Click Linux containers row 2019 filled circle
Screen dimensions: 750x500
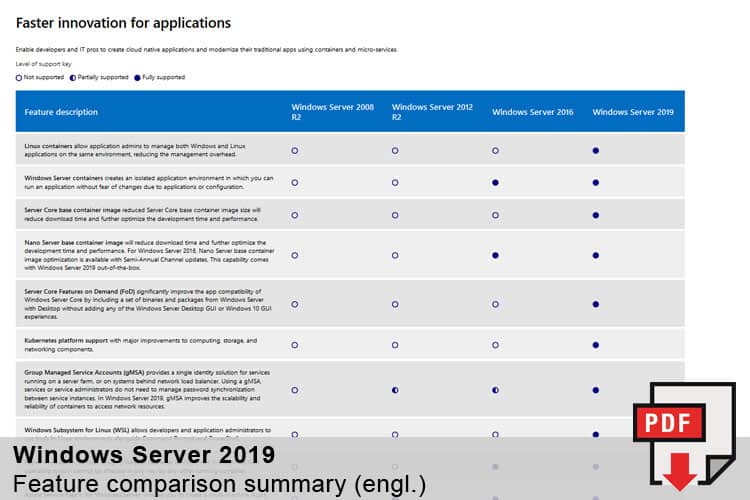pos(596,151)
